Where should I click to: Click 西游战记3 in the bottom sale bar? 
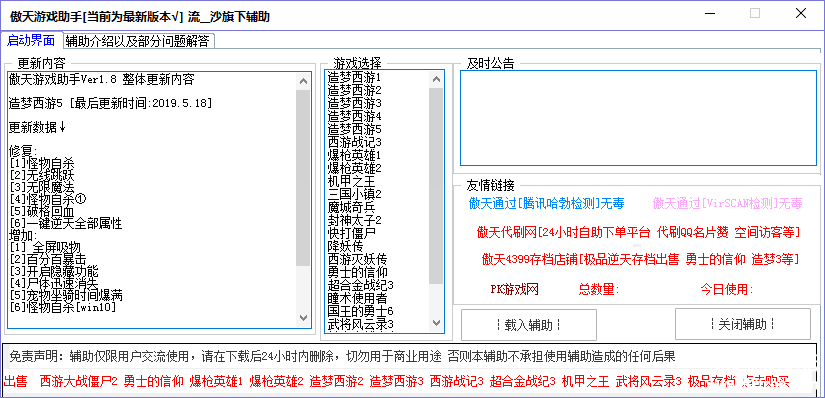457,381
